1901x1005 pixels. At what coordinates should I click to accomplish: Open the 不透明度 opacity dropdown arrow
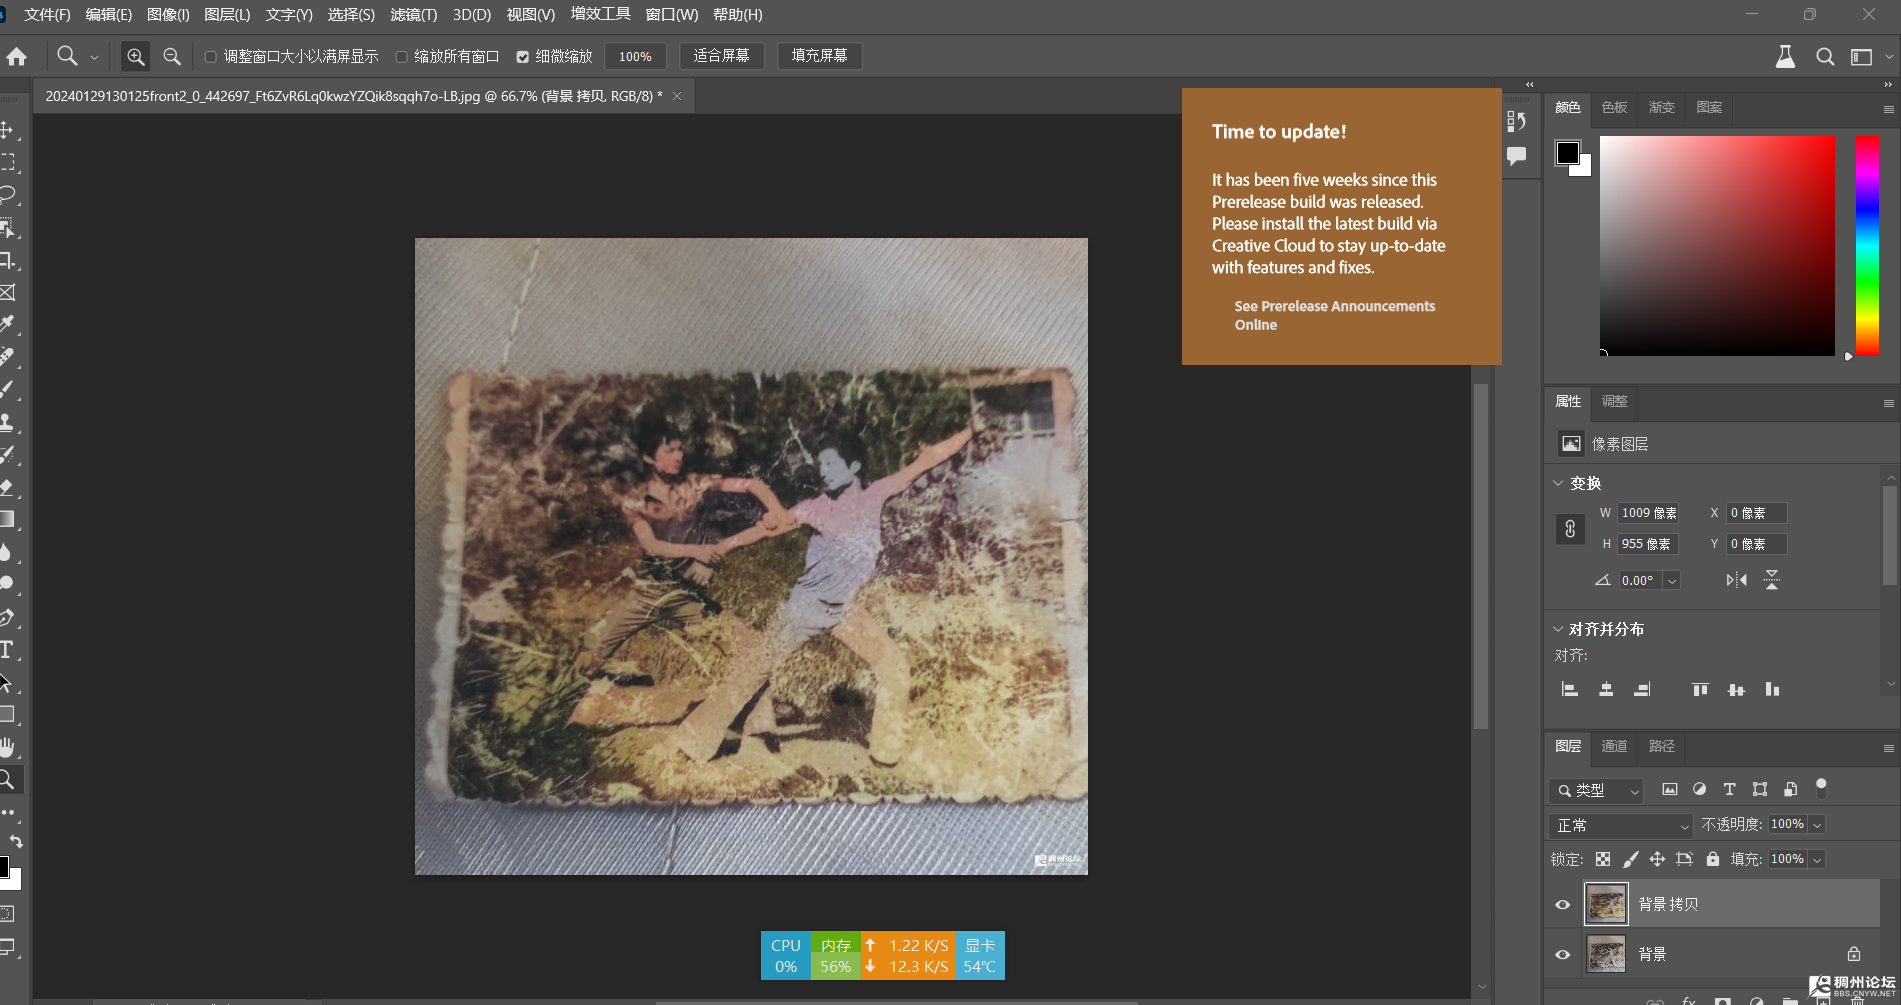[x=1817, y=825]
